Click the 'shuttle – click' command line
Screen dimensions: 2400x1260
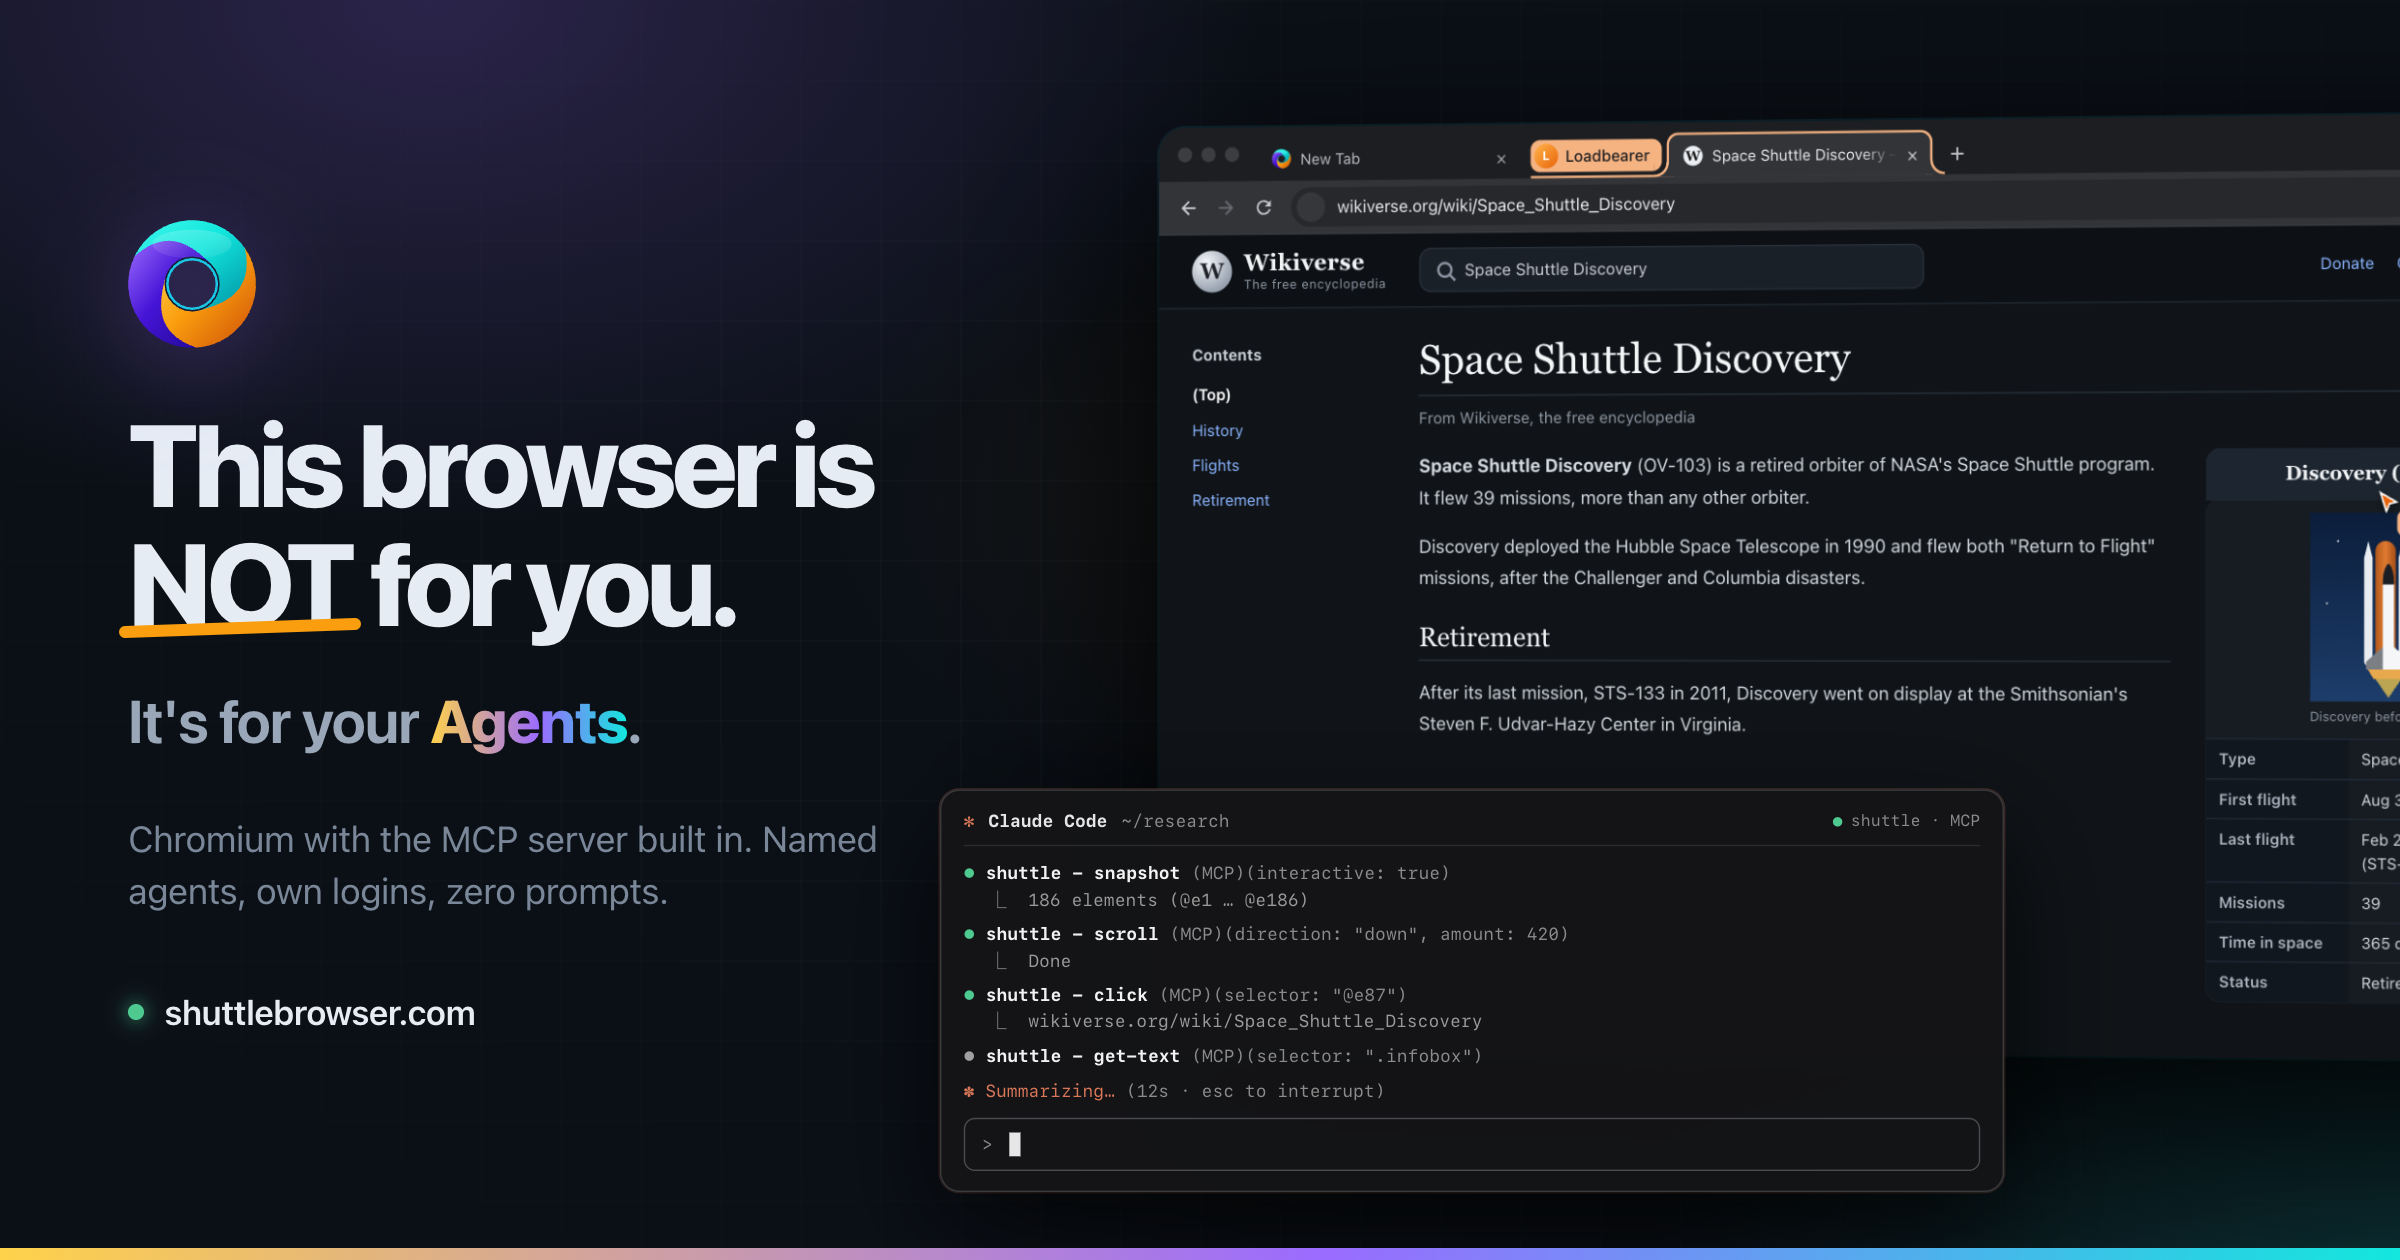pos(1185,995)
